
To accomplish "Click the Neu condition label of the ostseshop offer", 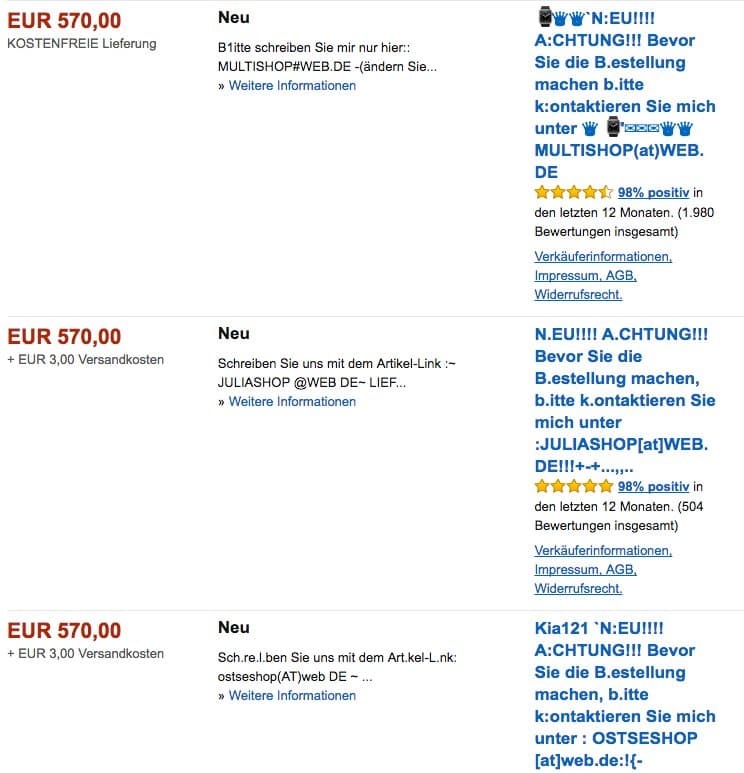I will 234,627.
